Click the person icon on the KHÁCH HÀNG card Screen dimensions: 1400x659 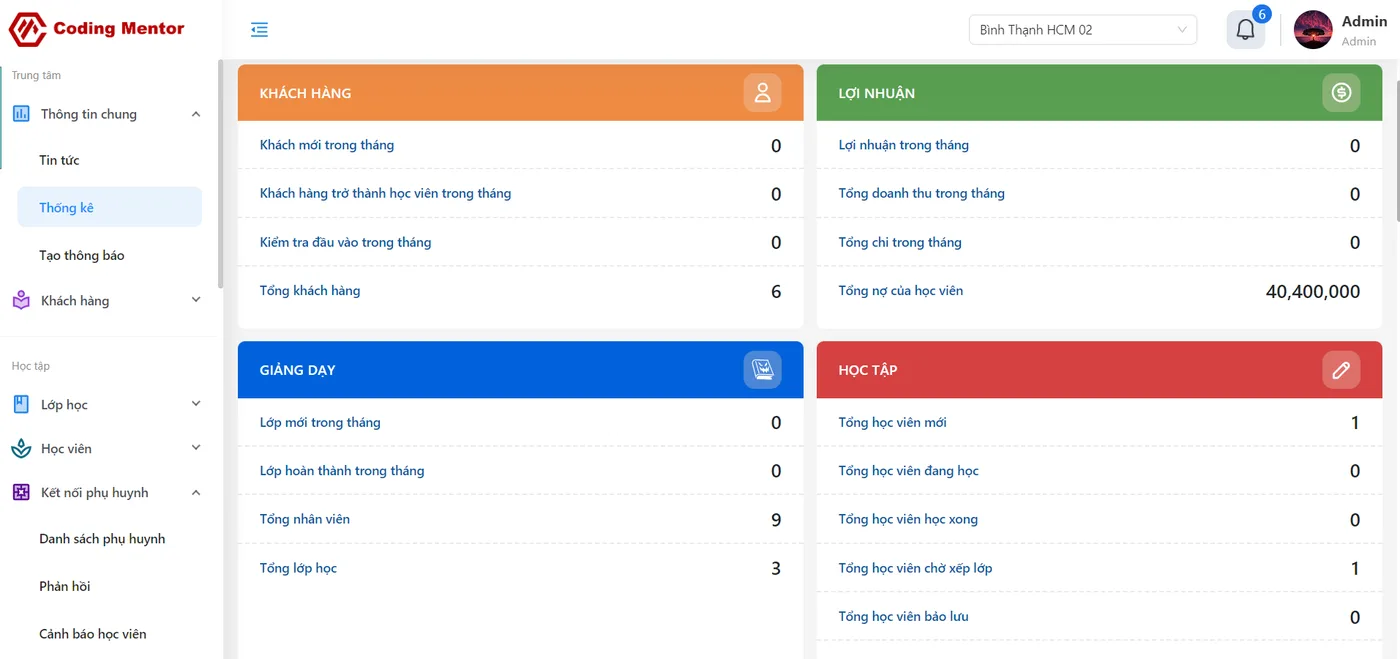coord(762,93)
